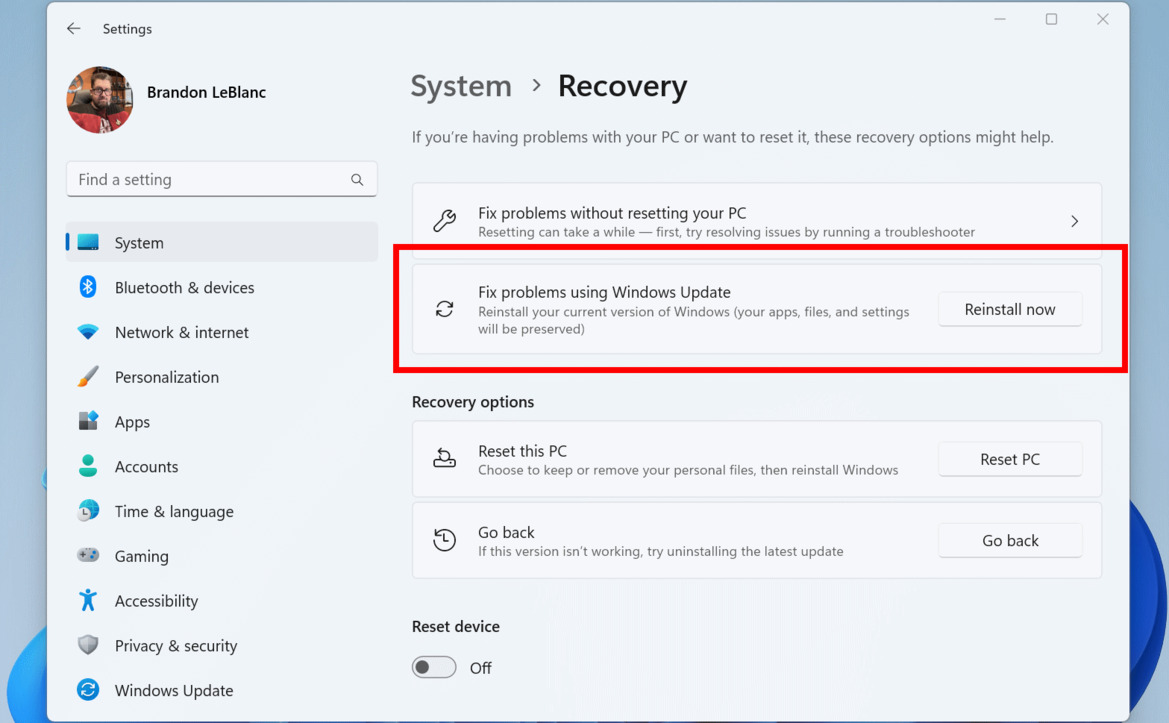Click the Reset this PC icon

pyautogui.click(x=444, y=458)
